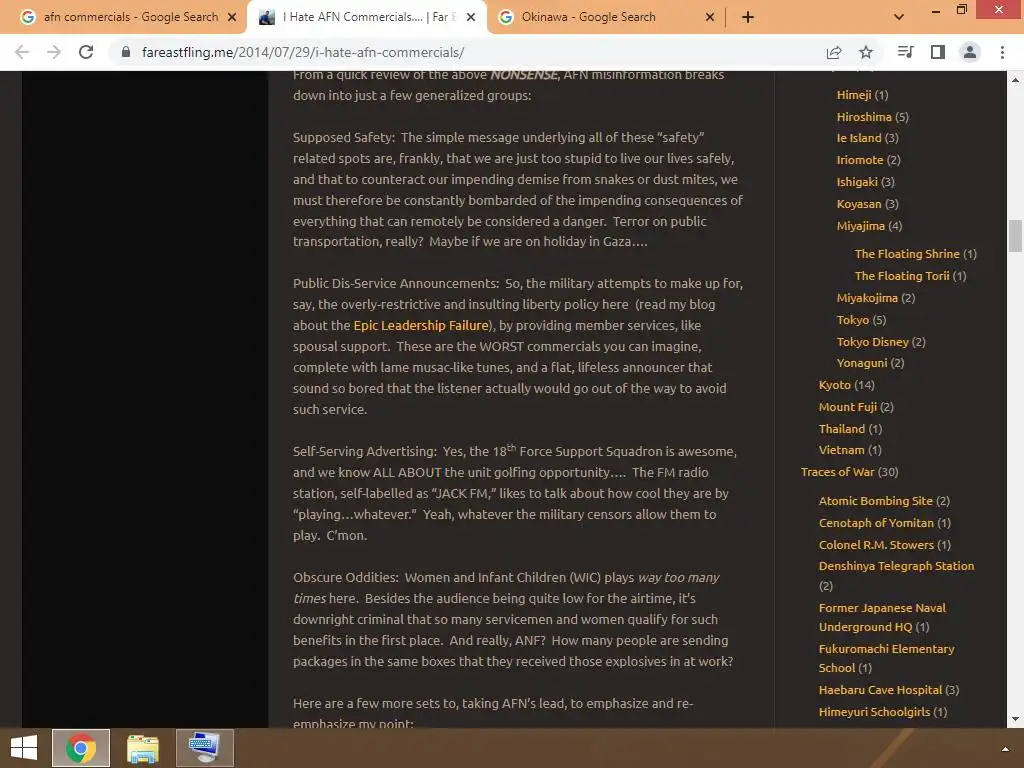Click the 'Supposed Safety:' paragraph heading text
1024x768 pixels.
pyautogui.click(x=344, y=137)
